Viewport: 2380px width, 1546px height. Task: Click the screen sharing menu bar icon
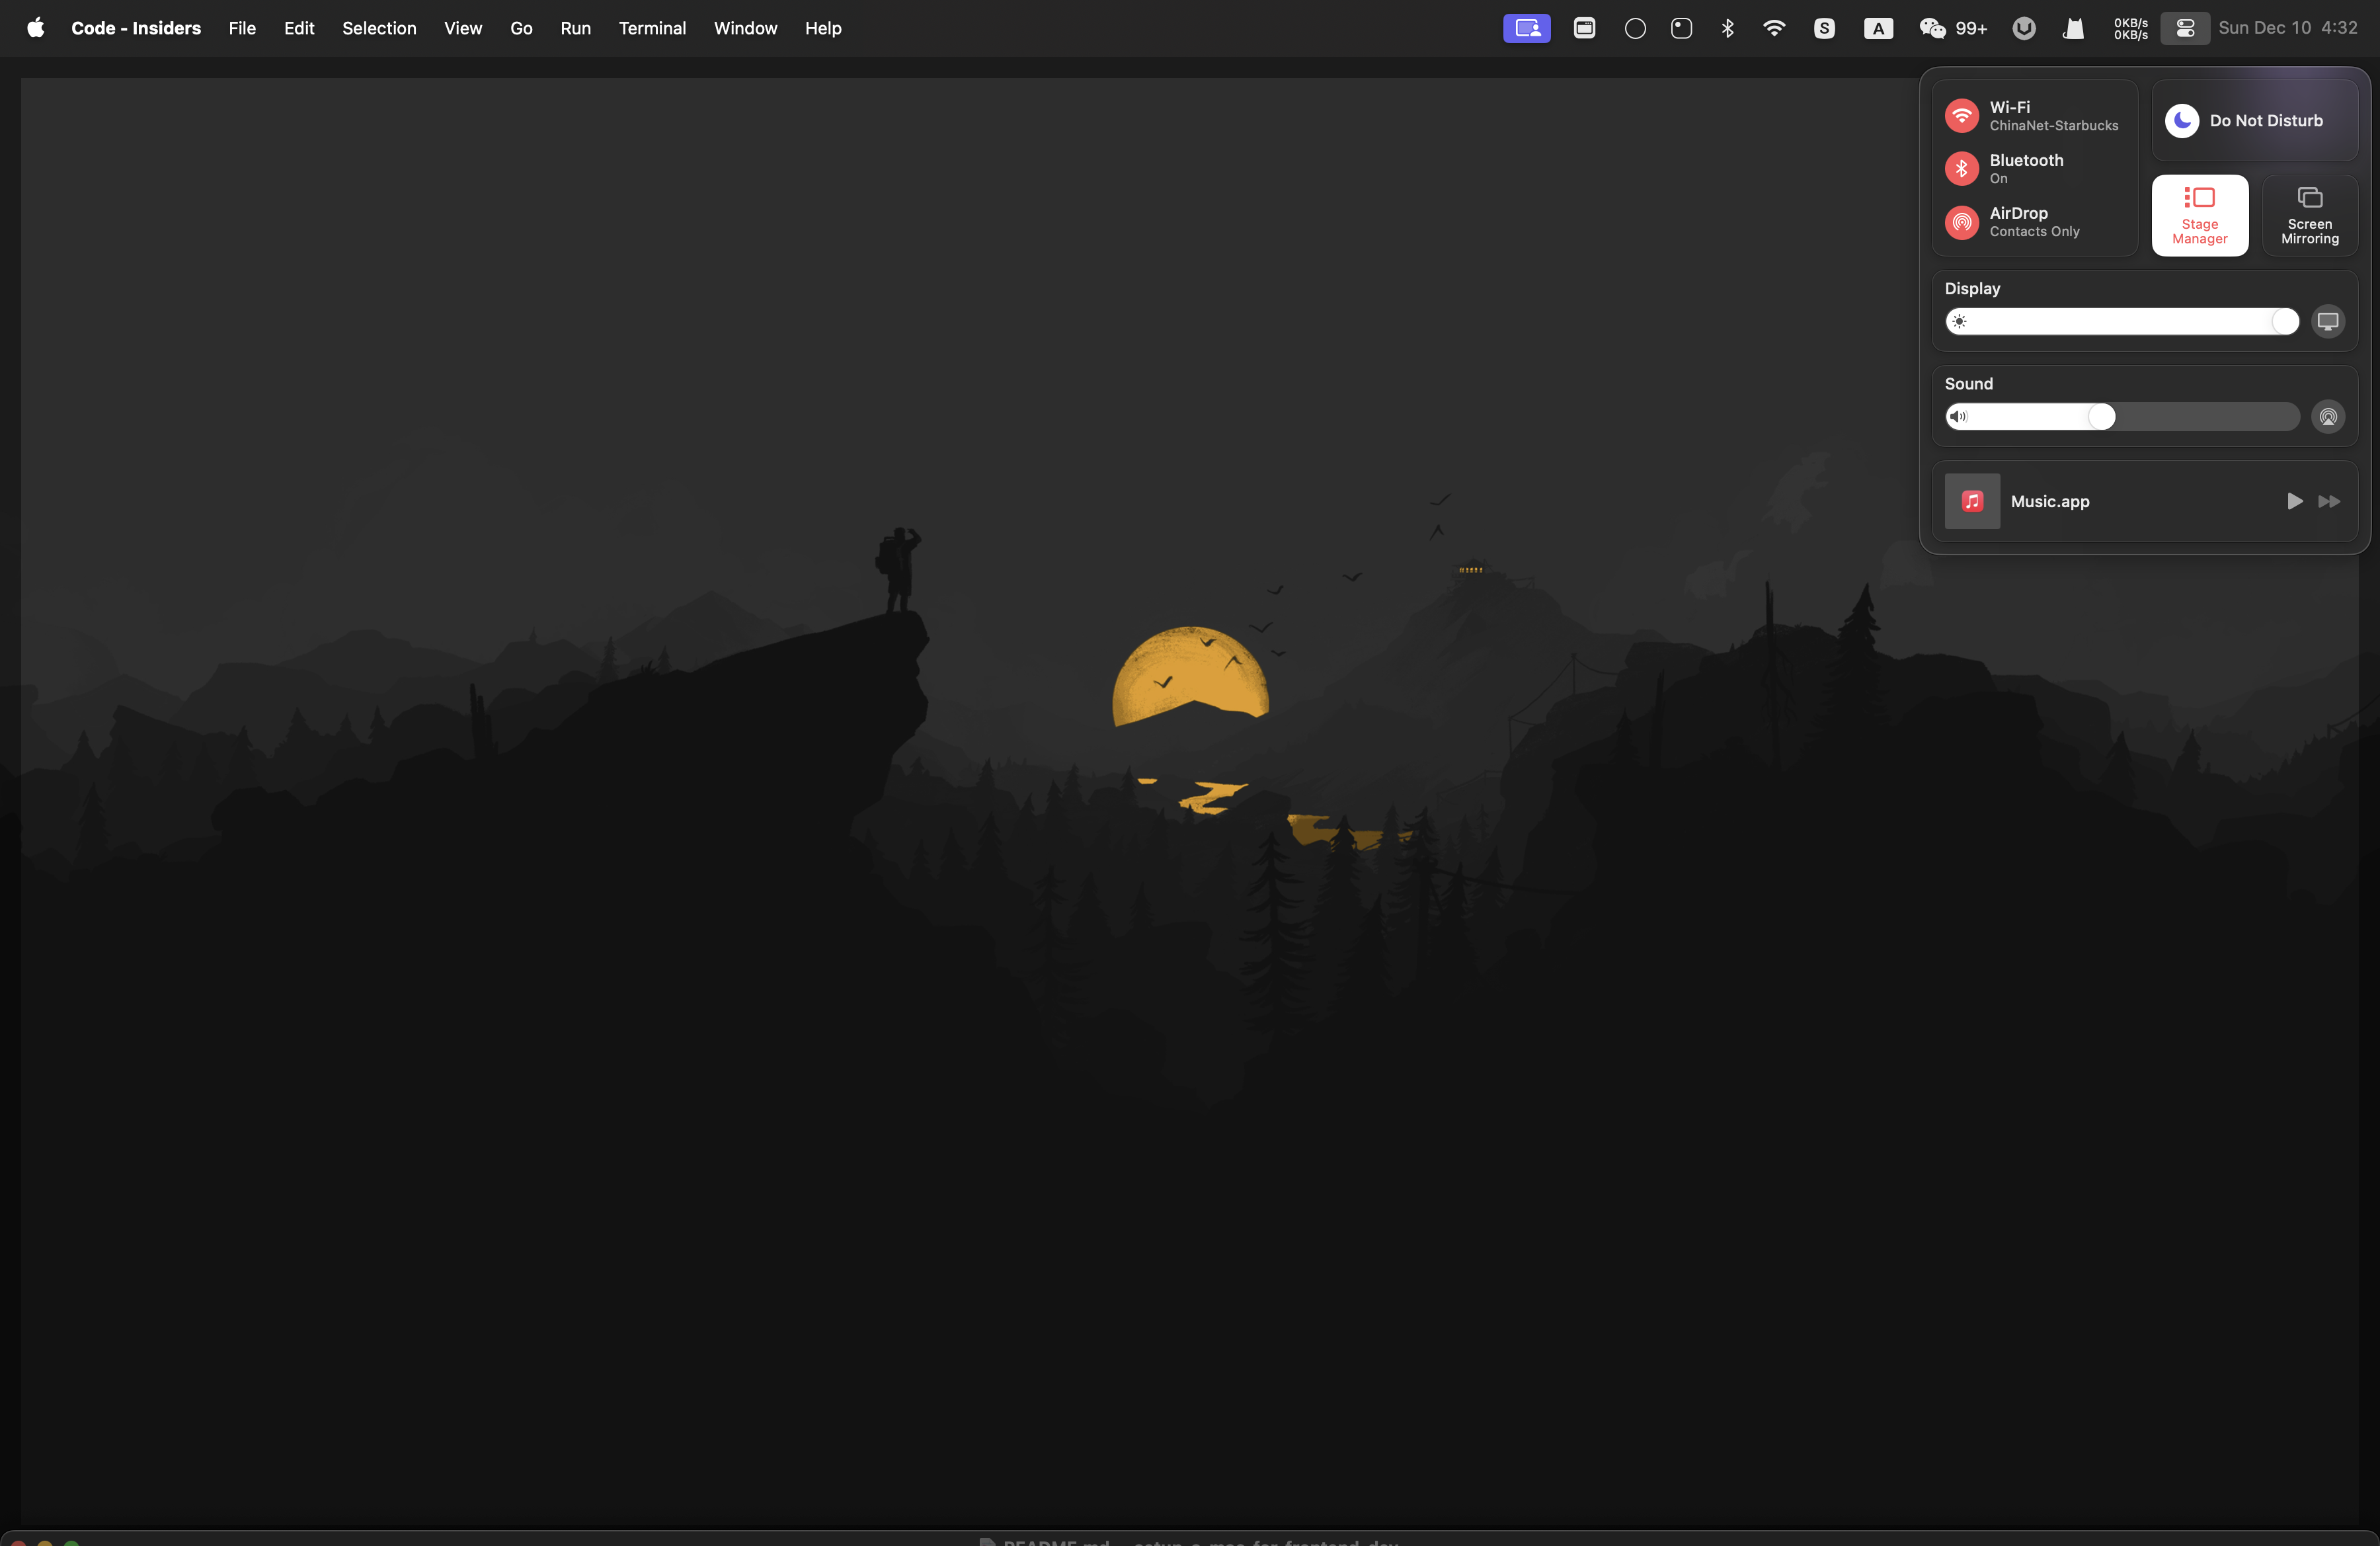[x=1526, y=28]
